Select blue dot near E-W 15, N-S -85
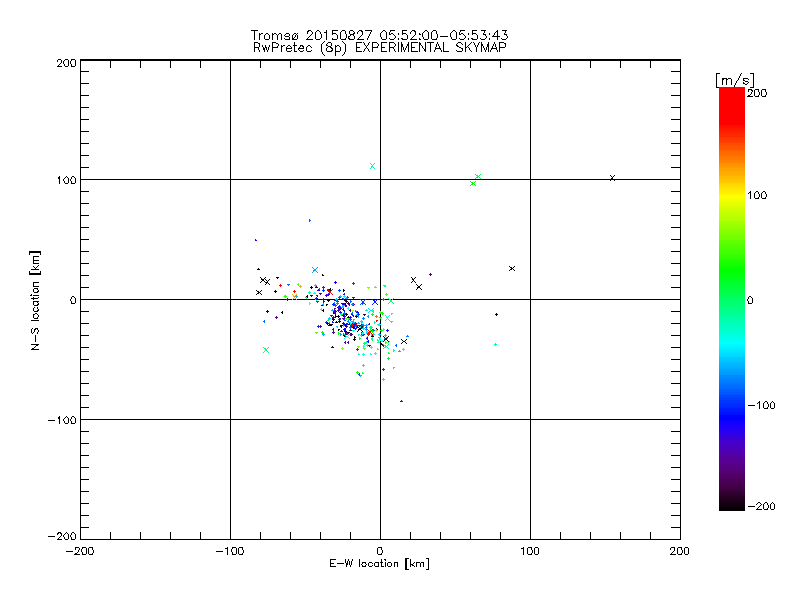This screenshot has height=600, width=800. coord(401,402)
